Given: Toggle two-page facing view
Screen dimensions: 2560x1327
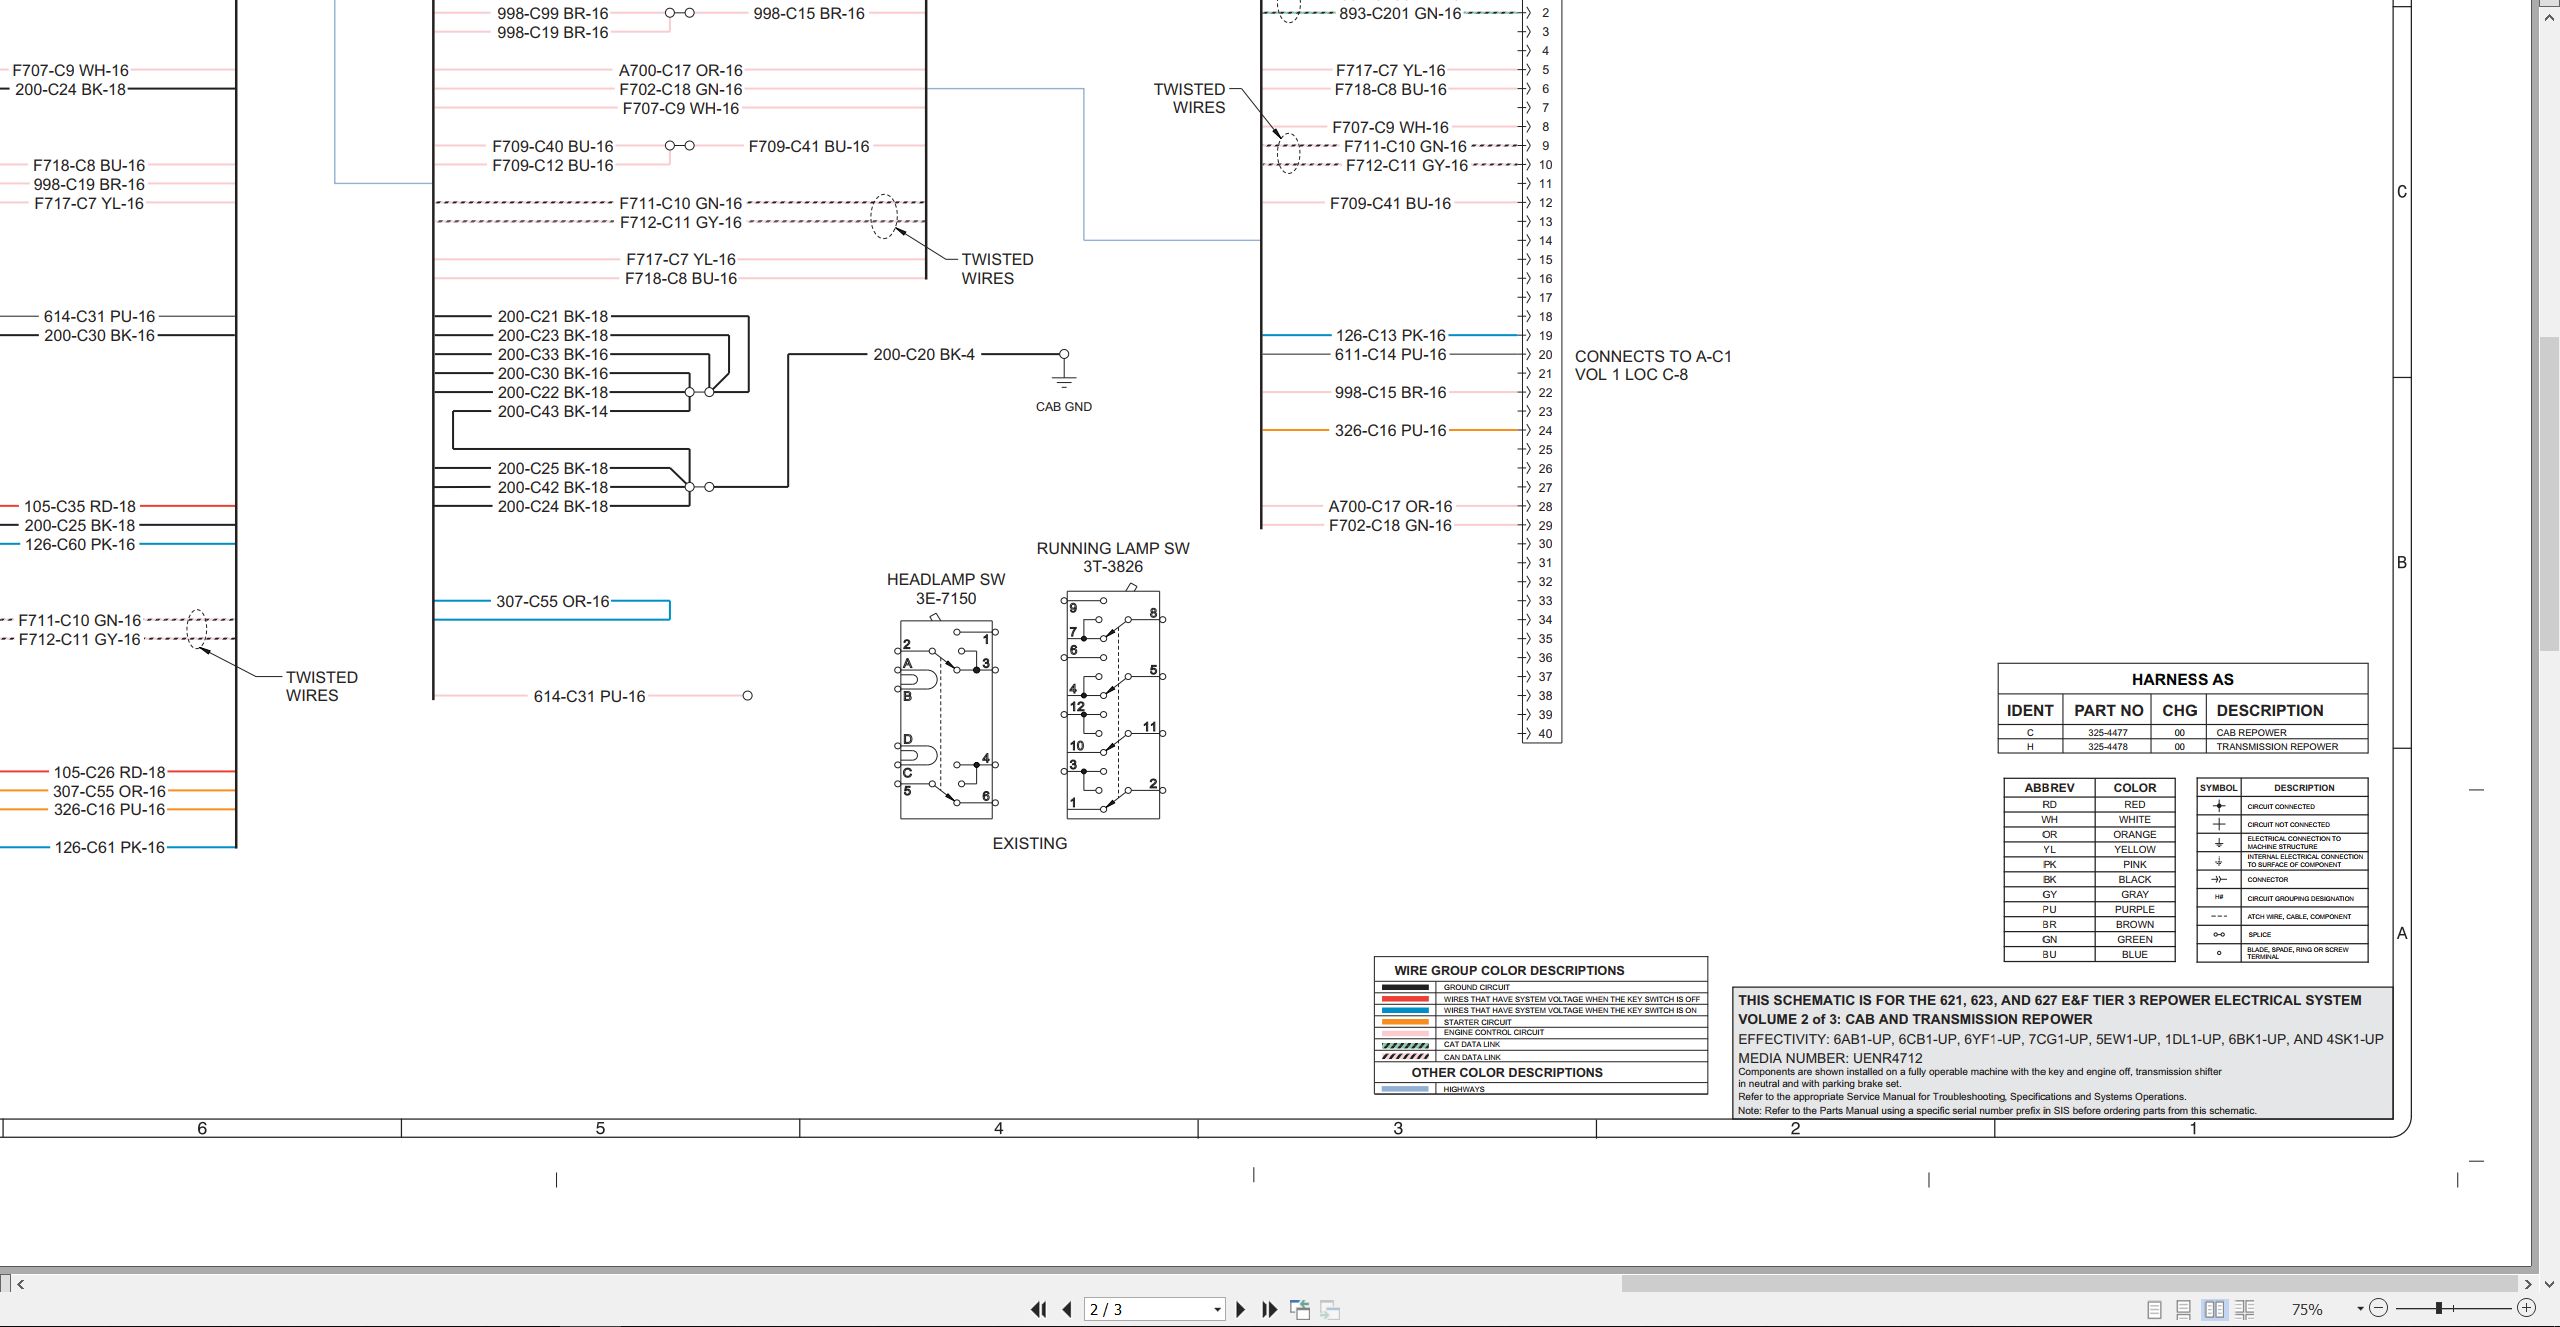Looking at the screenshot, I should (2214, 1309).
